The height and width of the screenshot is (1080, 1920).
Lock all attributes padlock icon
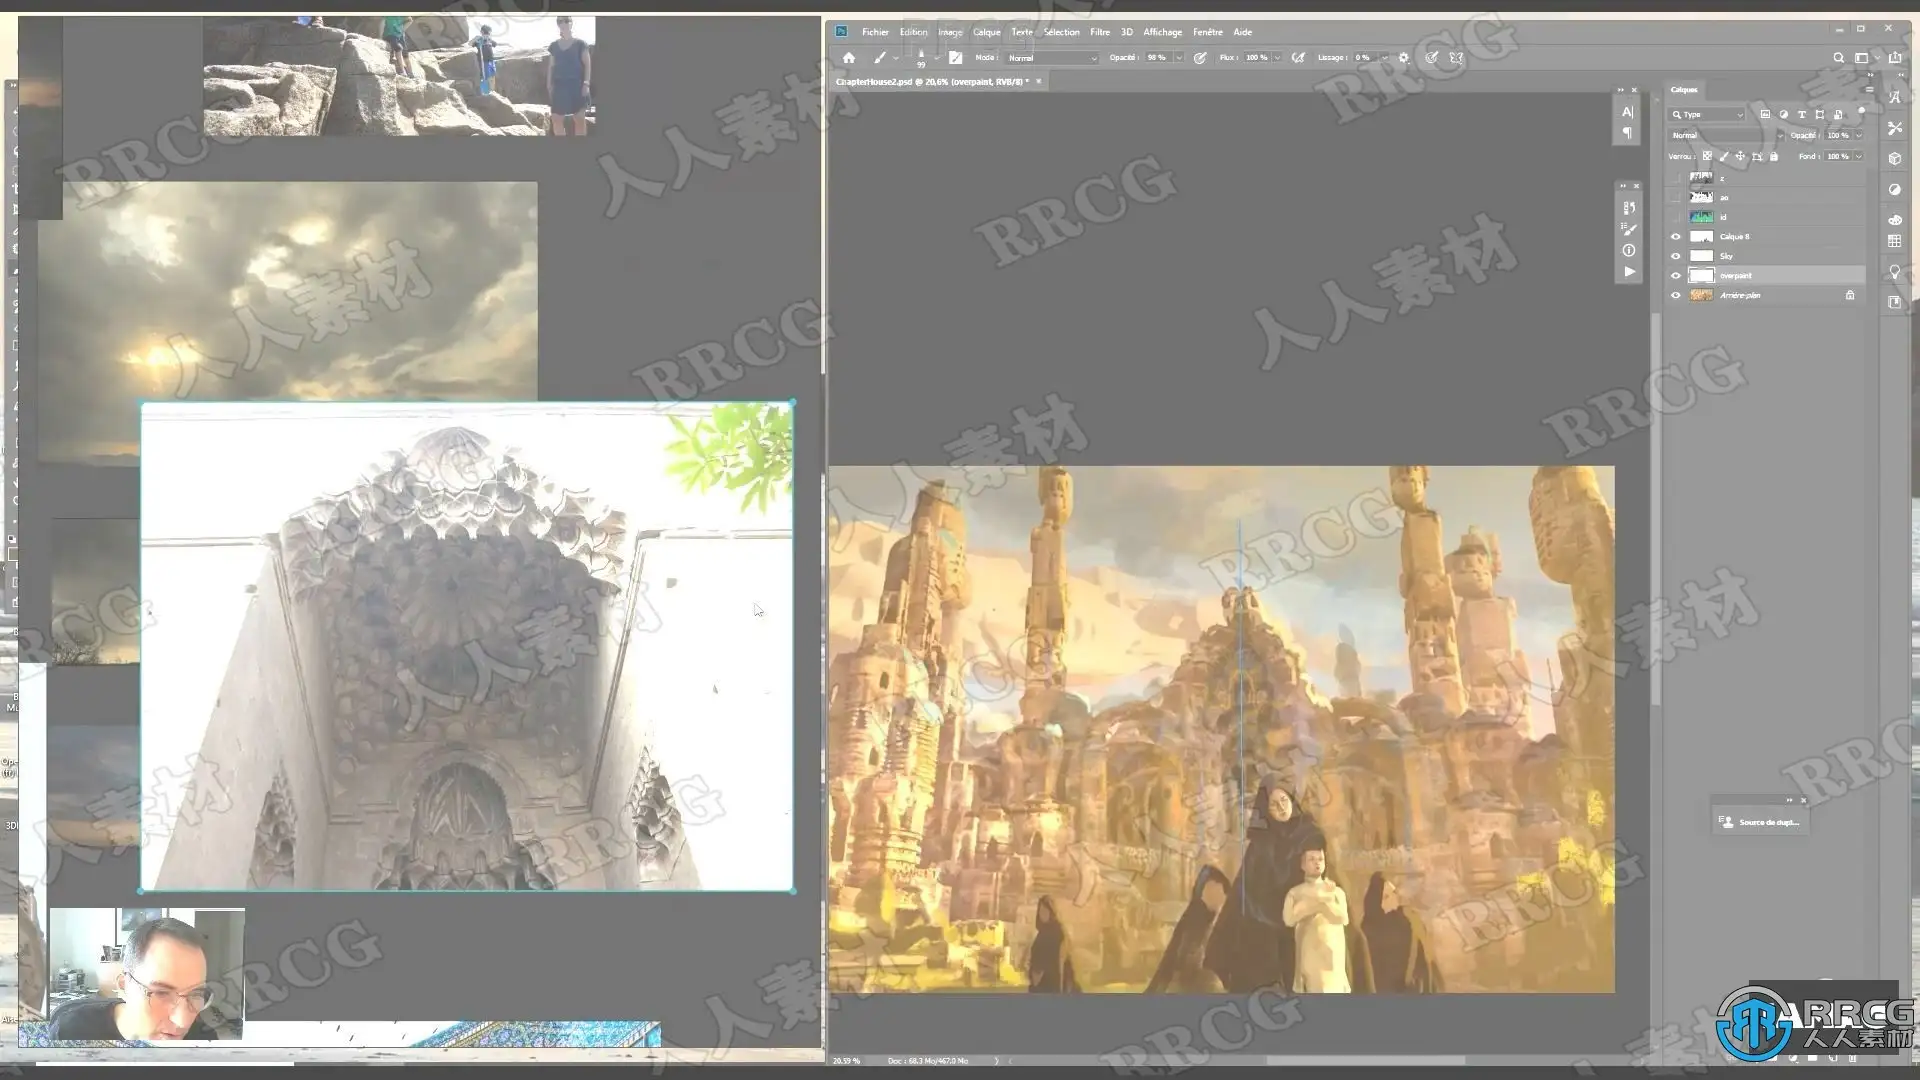point(1774,157)
